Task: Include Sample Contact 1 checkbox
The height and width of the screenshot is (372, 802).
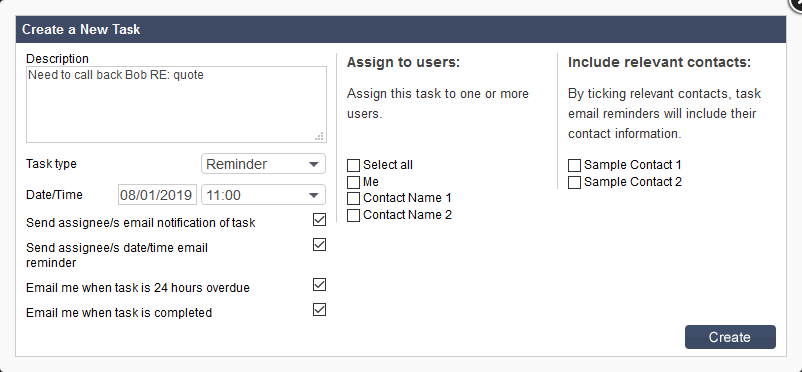Action: pos(574,165)
